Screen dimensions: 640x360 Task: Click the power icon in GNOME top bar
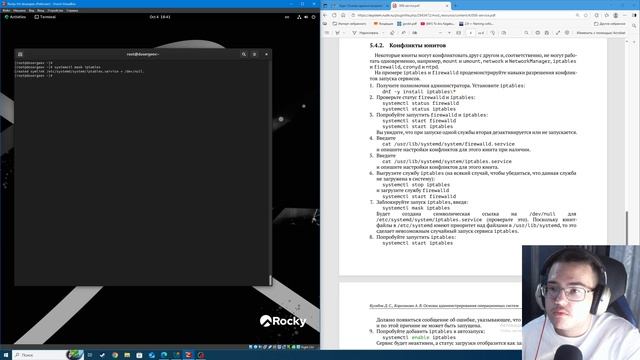click(313, 17)
